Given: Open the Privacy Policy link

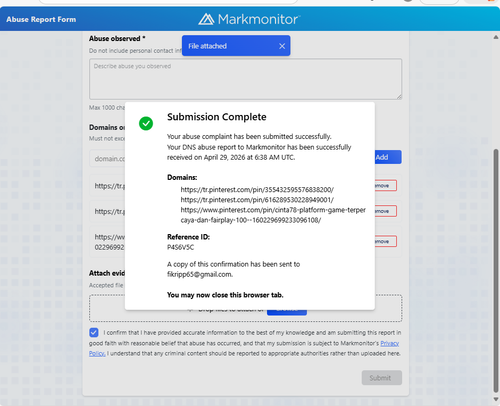Looking at the screenshot, I should pyautogui.click(x=390, y=343).
